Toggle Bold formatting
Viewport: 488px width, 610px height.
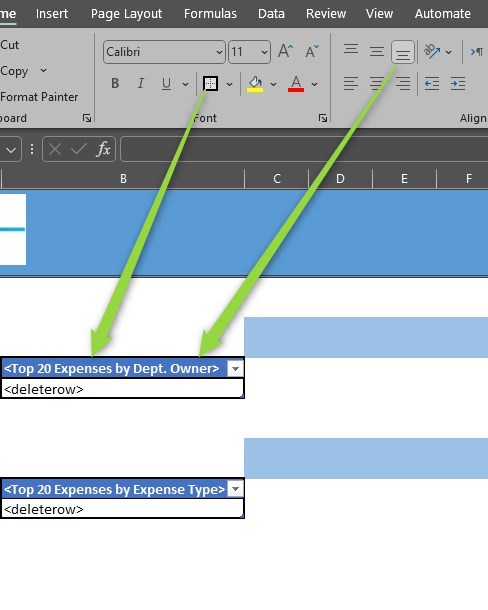tap(115, 83)
